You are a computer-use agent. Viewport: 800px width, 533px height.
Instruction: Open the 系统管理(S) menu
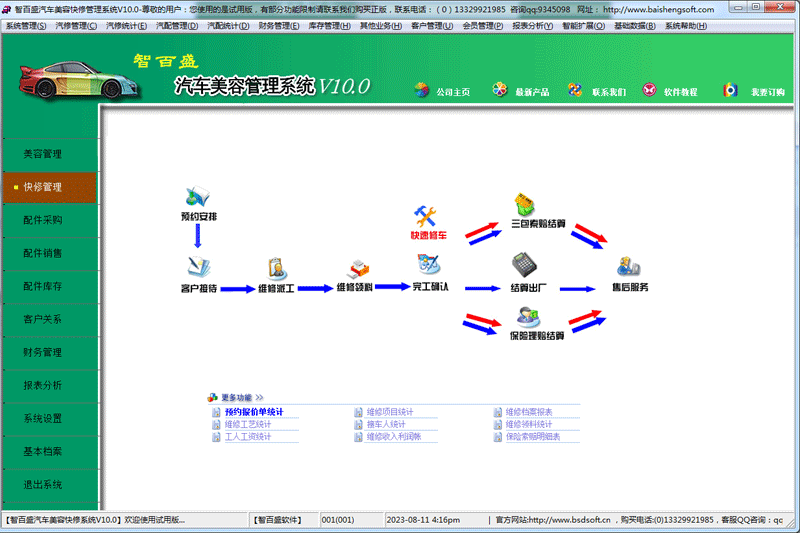click(26, 26)
